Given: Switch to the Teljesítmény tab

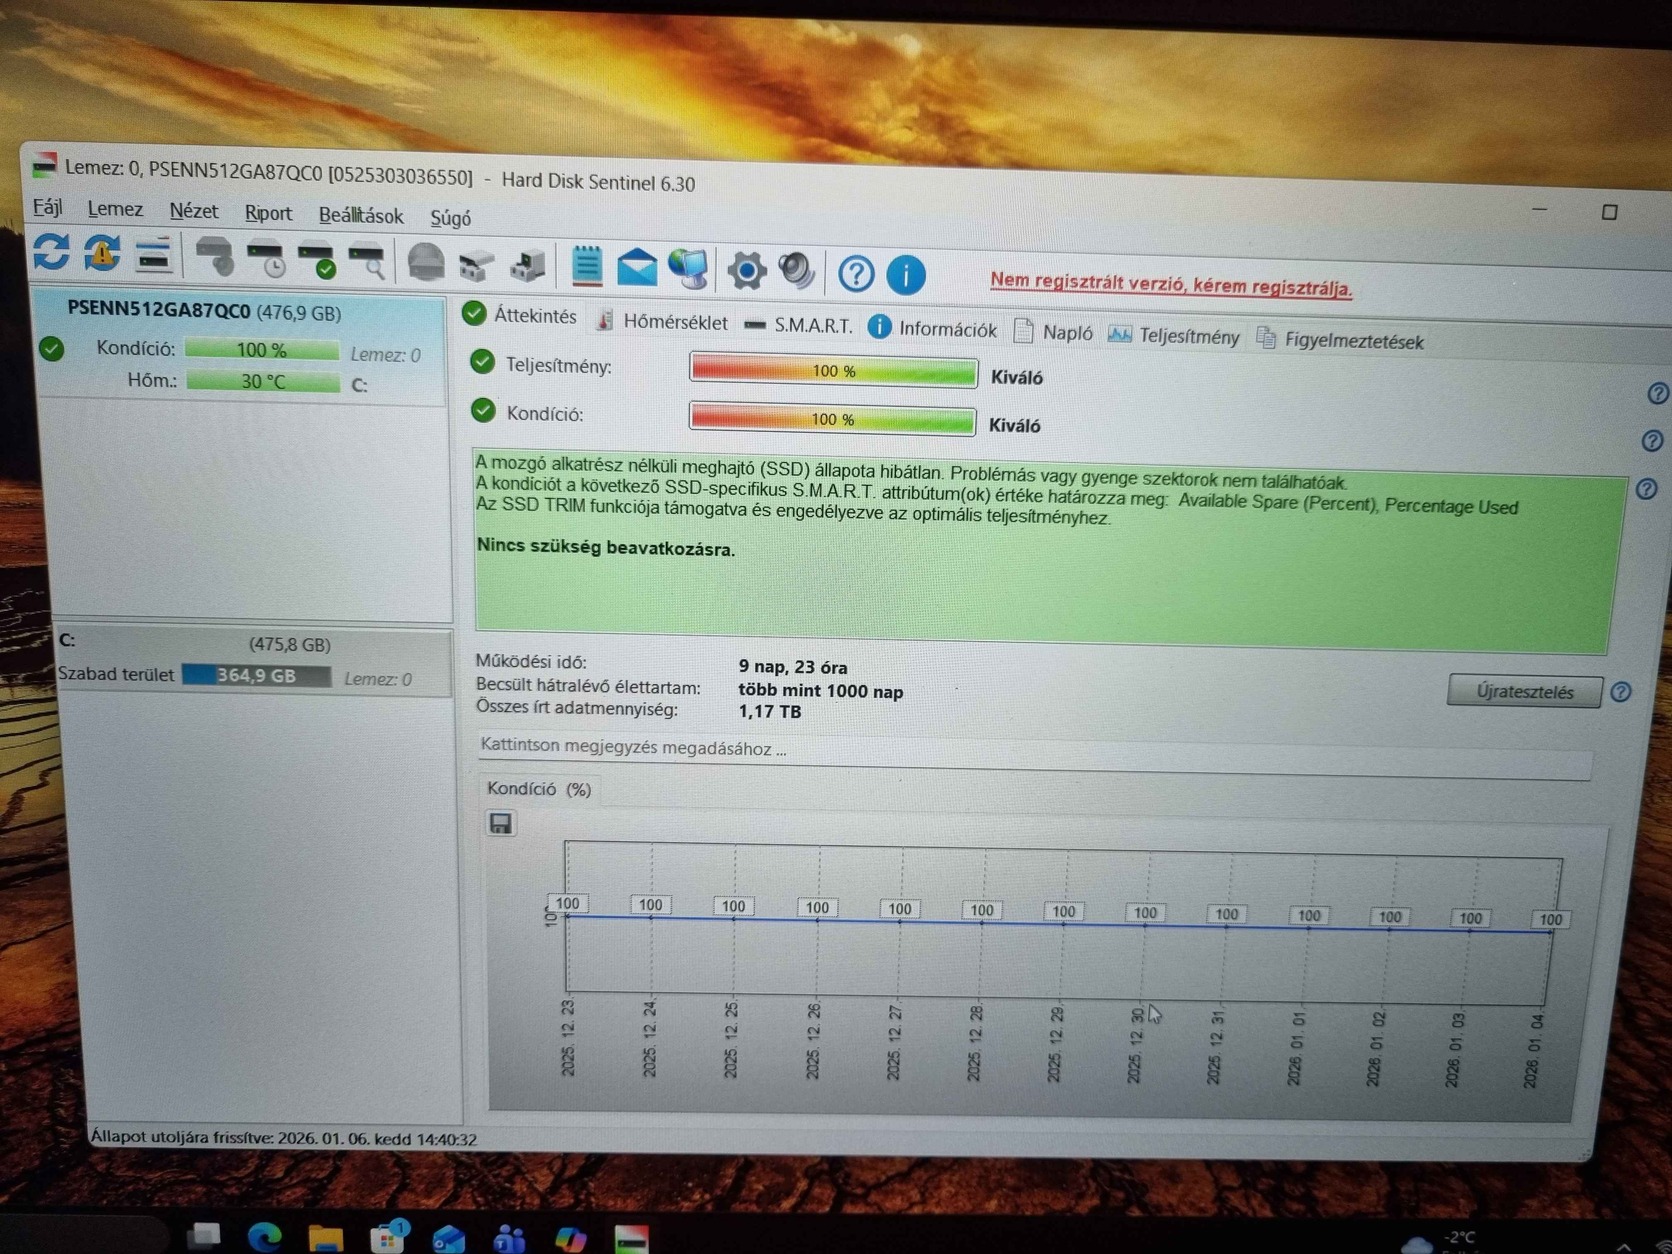Looking at the screenshot, I should click(1174, 336).
